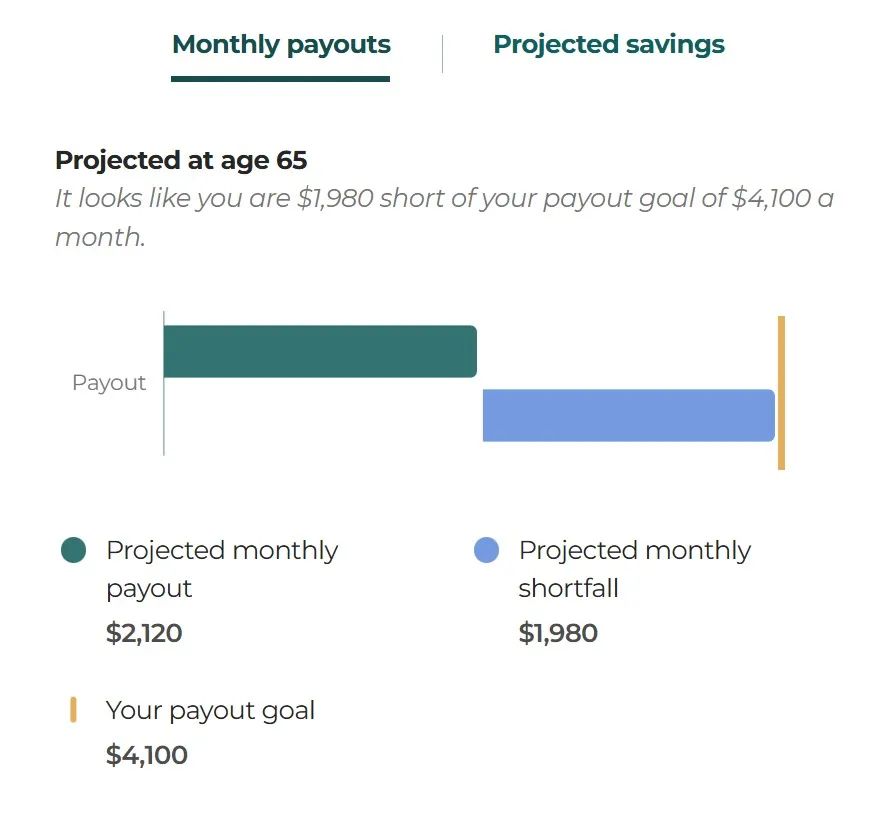Click the gold payout goal legend marker

73,710
